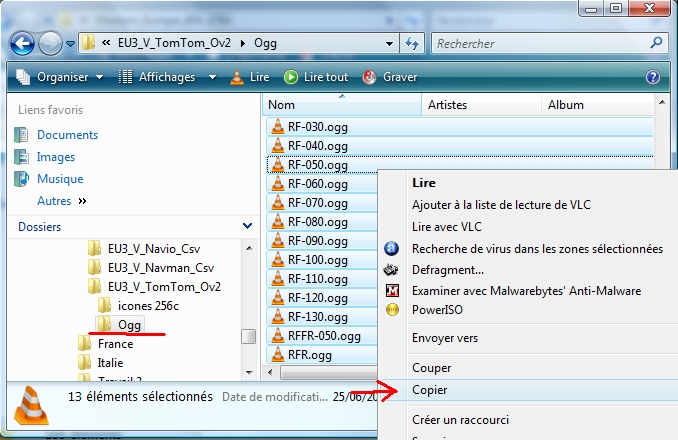Select file RF-040.ogg

[317, 146]
